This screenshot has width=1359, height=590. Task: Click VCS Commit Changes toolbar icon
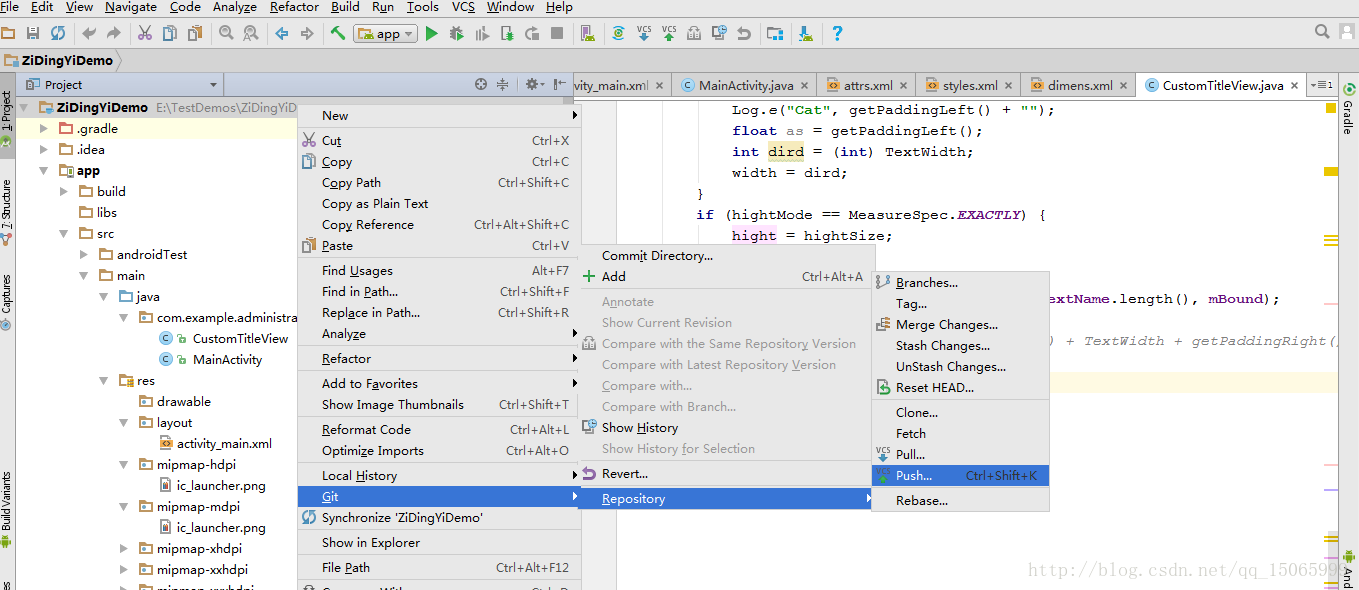pos(669,33)
